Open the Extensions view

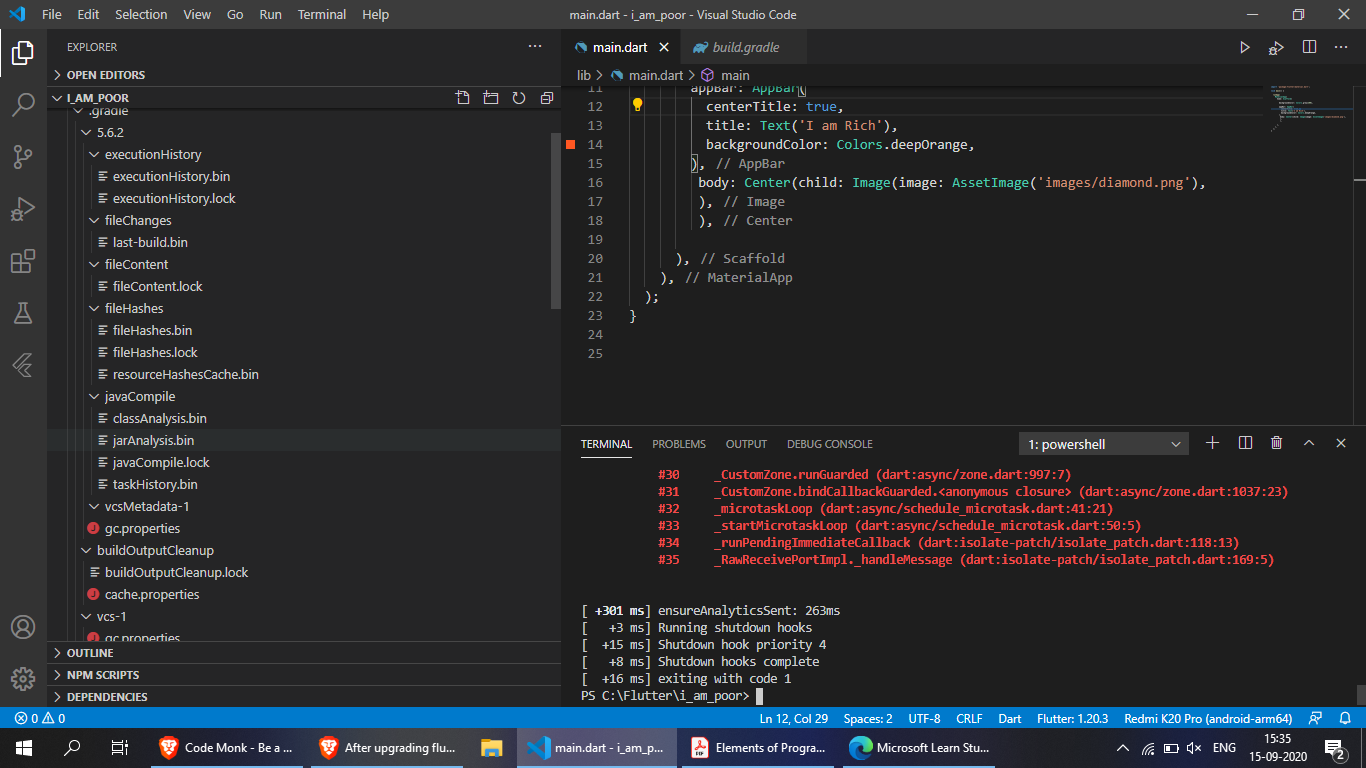pos(23,261)
